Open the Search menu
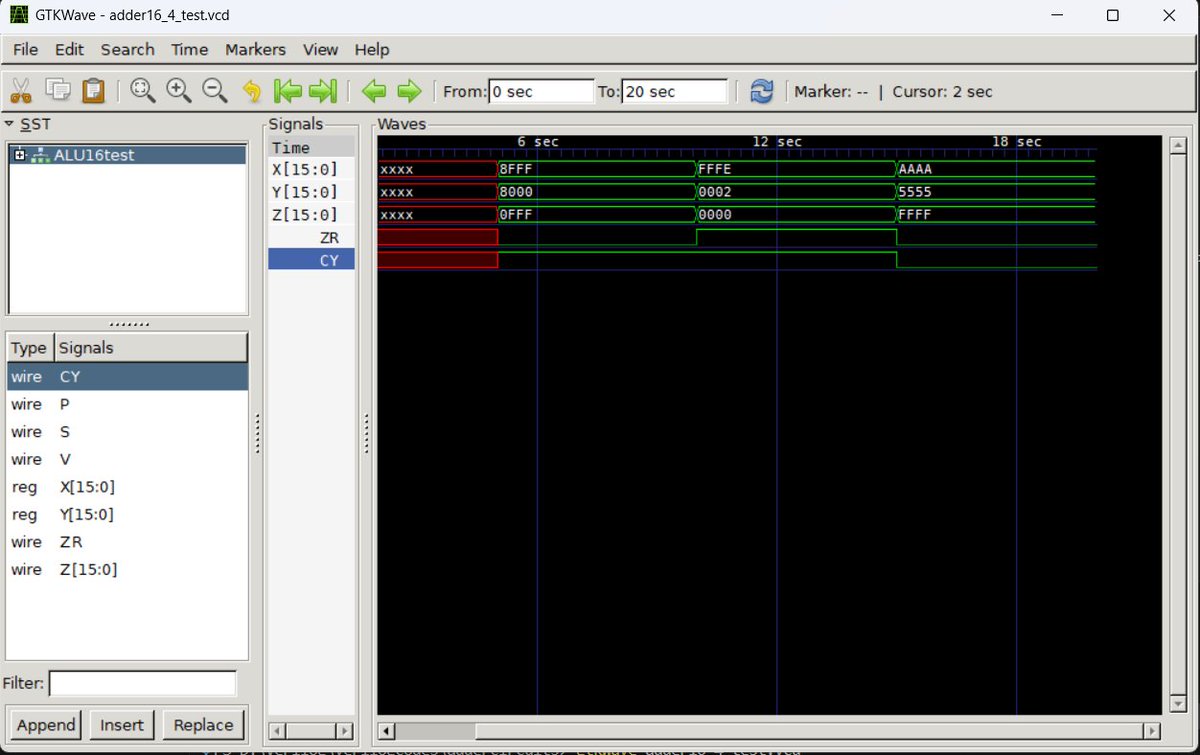Image resolution: width=1200 pixels, height=755 pixels. [x=127, y=49]
